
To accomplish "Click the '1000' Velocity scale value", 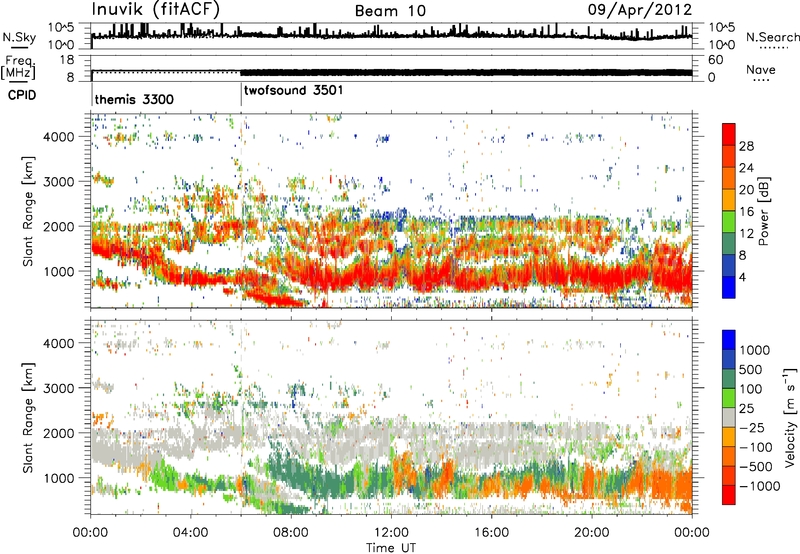I will coord(754,350).
